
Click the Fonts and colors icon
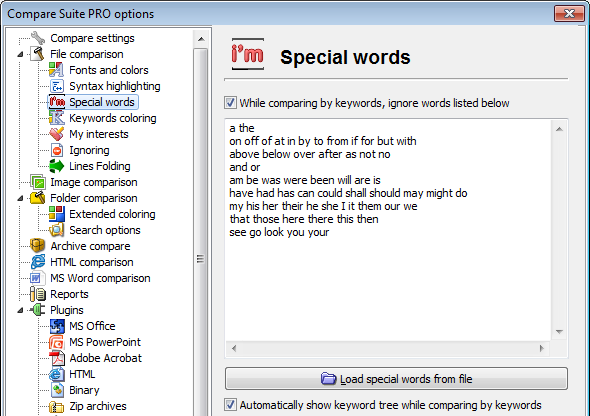[x=56, y=70]
